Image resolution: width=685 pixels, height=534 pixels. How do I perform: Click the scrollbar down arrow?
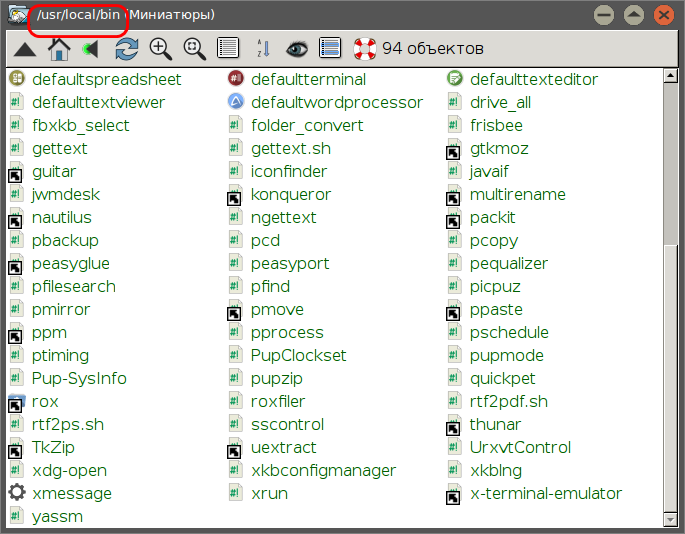pos(671,519)
